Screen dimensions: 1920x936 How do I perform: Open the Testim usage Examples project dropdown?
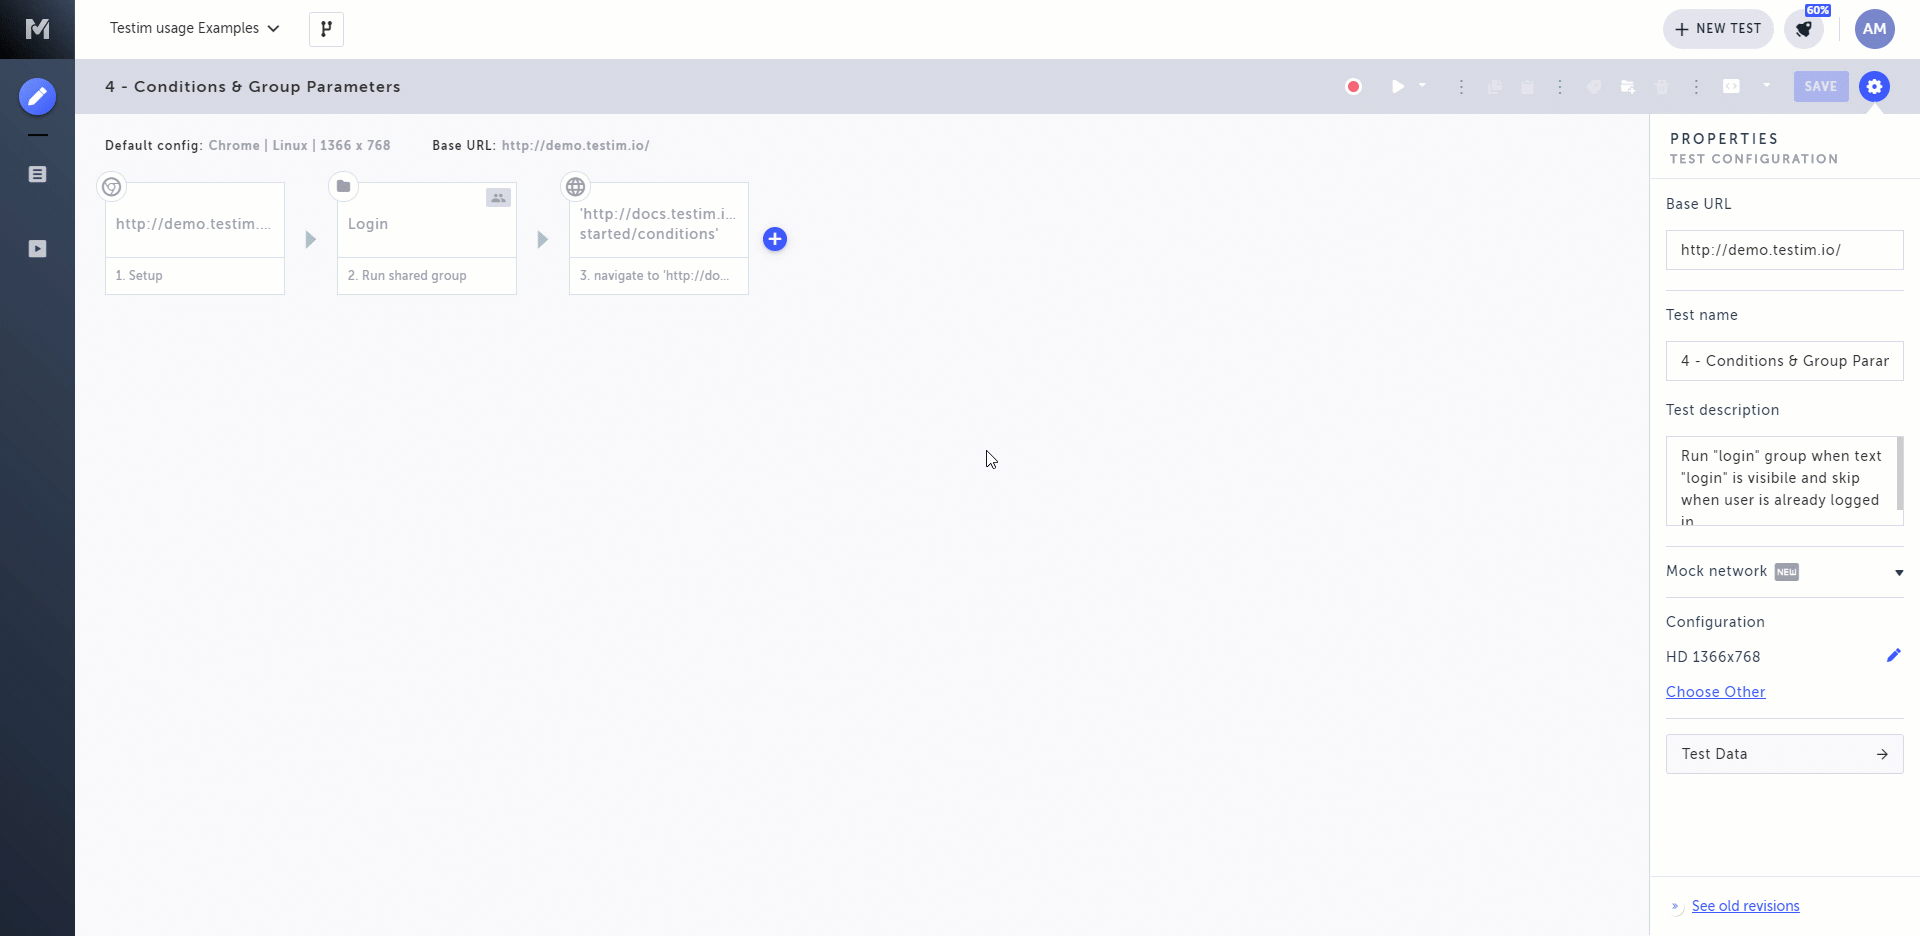coord(195,28)
